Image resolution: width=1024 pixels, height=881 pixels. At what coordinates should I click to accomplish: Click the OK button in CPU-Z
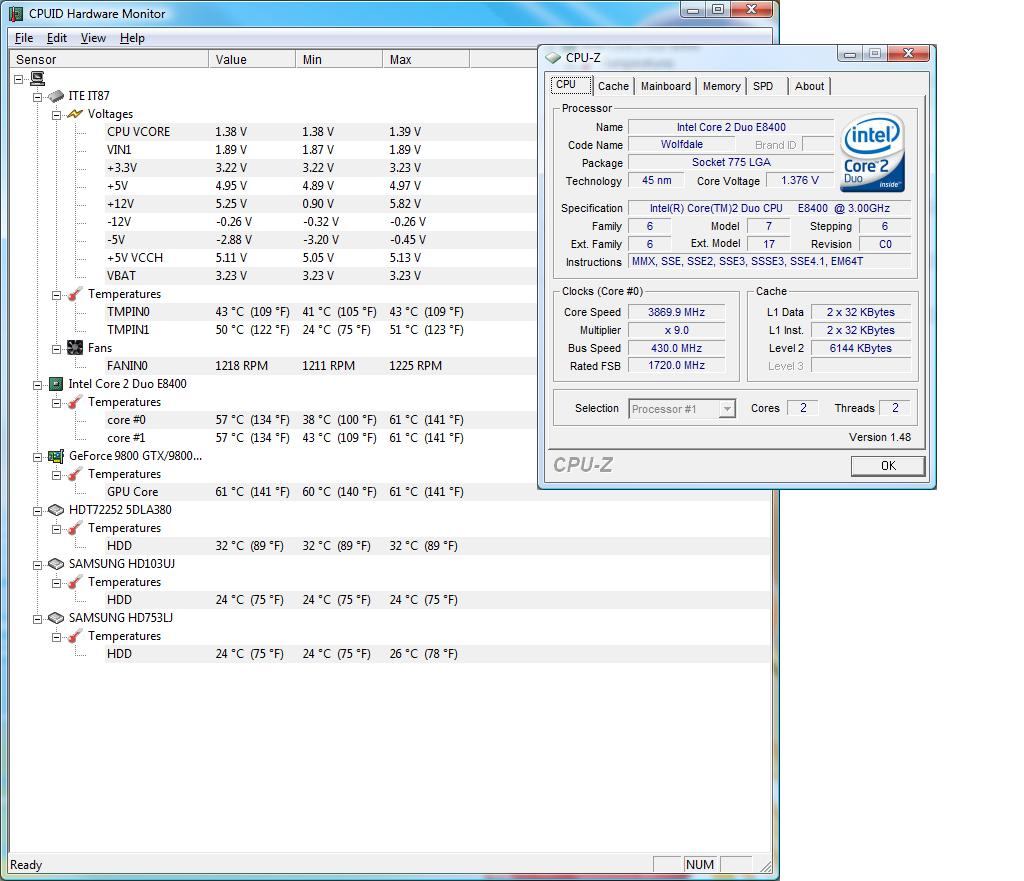click(x=888, y=466)
